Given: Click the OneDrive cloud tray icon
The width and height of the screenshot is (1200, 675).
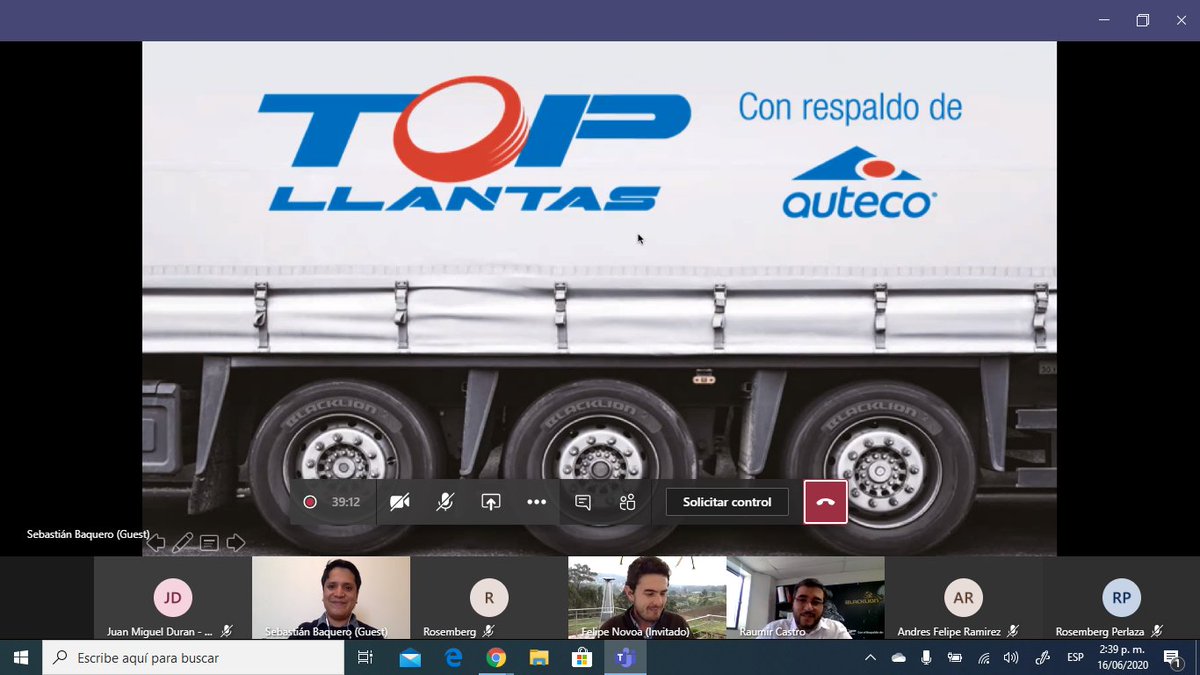Looking at the screenshot, I should (898, 657).
